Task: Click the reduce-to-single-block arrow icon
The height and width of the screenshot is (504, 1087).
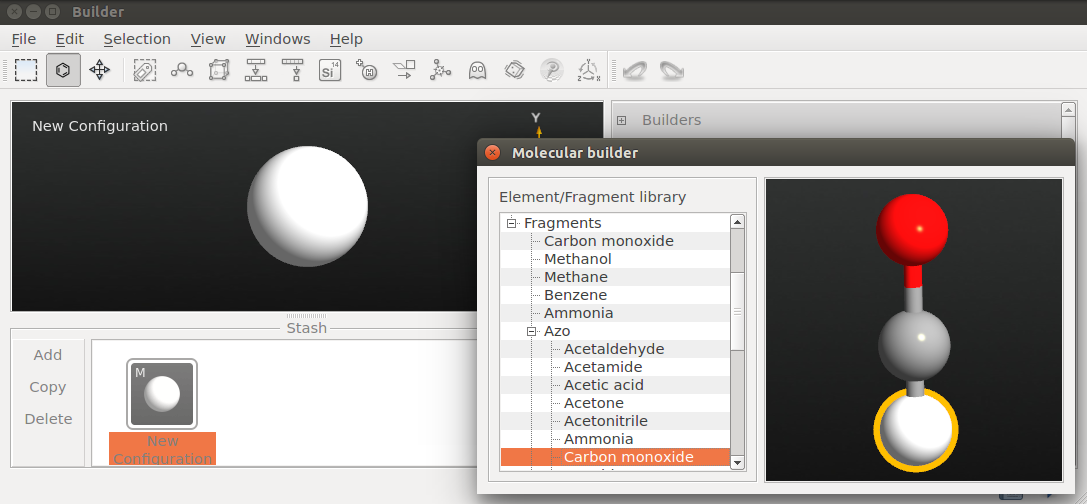Action: pyautogui.click(x=293, y=70)
